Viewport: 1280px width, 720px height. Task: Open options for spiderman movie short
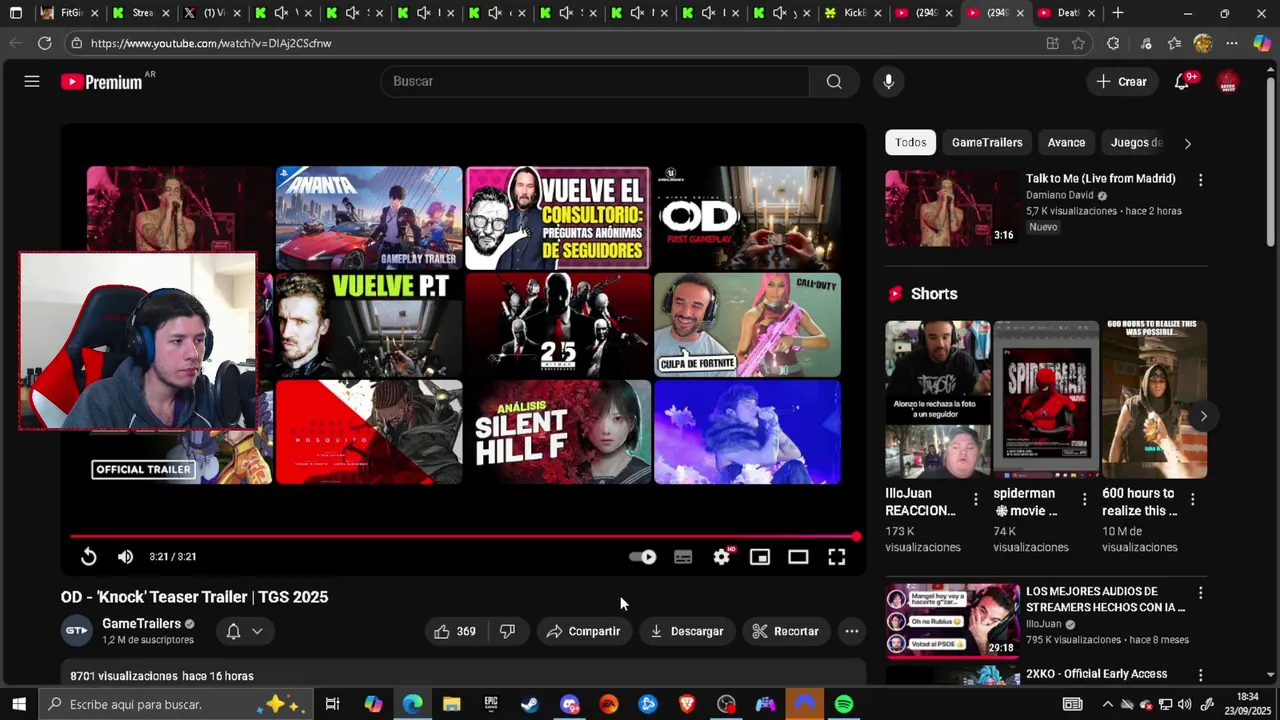(1084, 499)
